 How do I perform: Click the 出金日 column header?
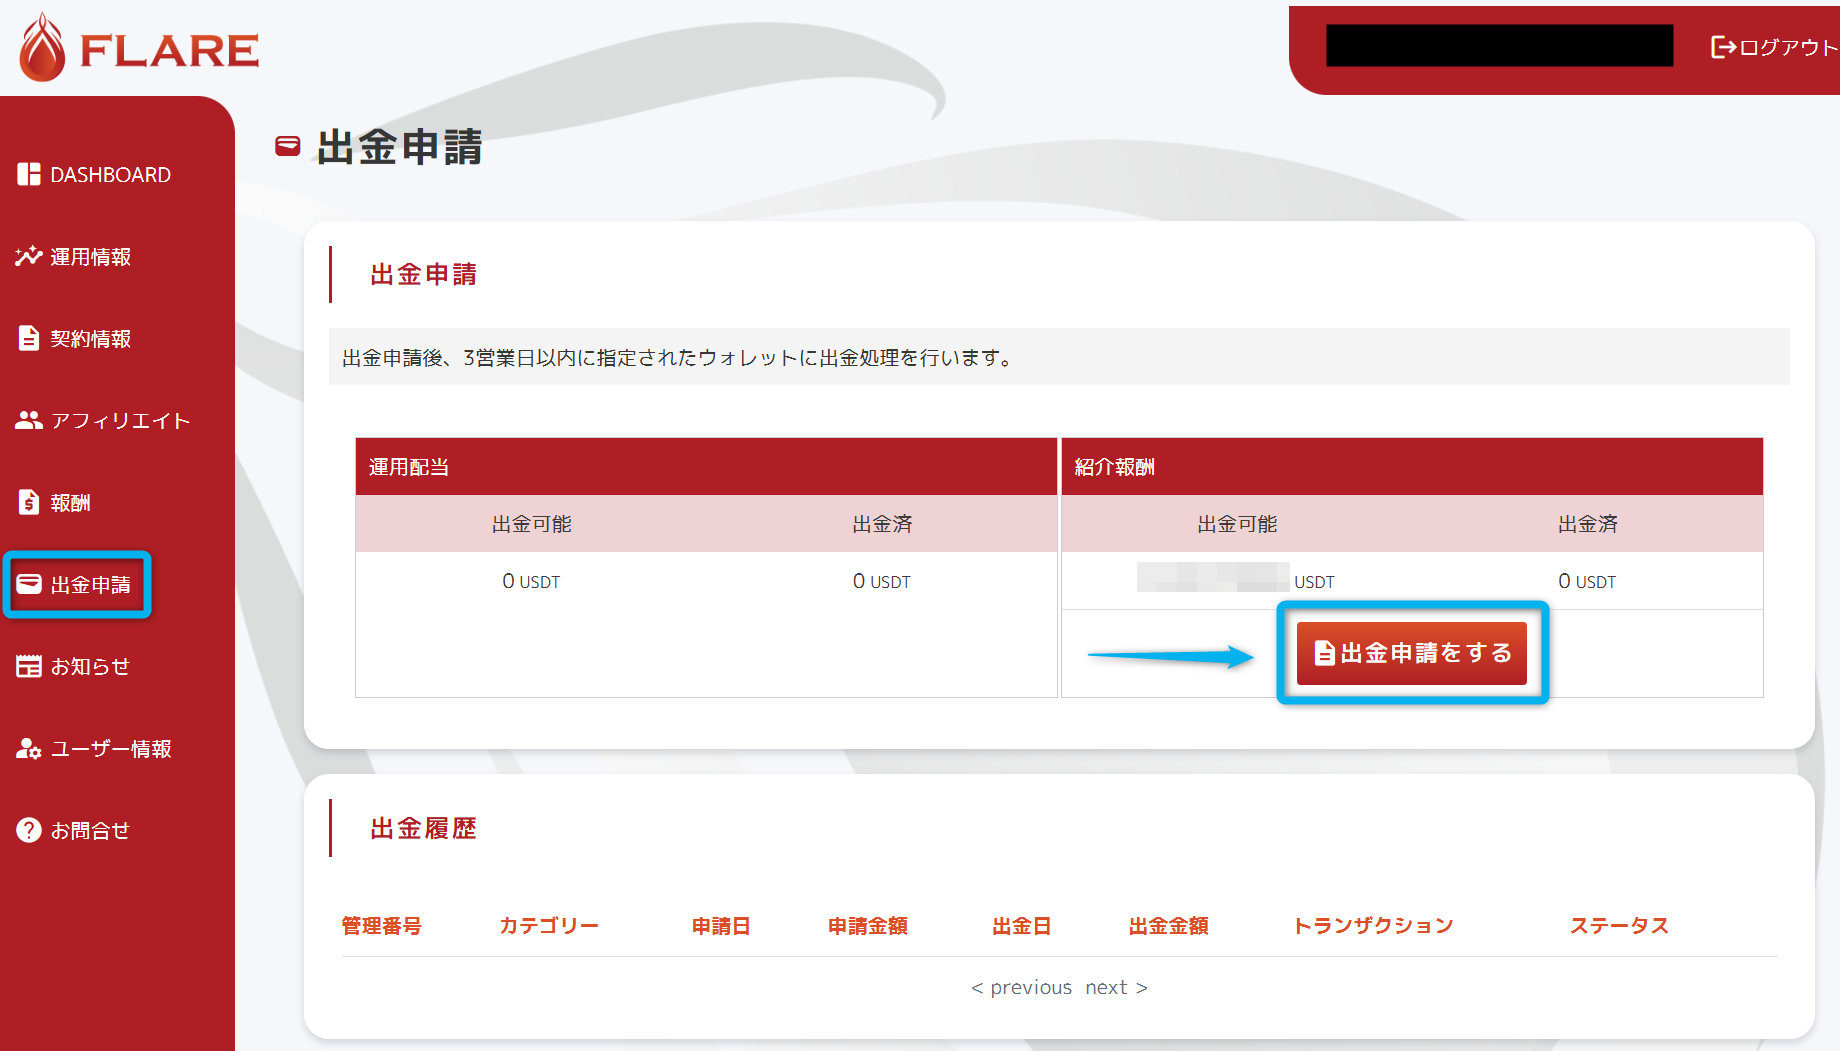pos(1022,926)
